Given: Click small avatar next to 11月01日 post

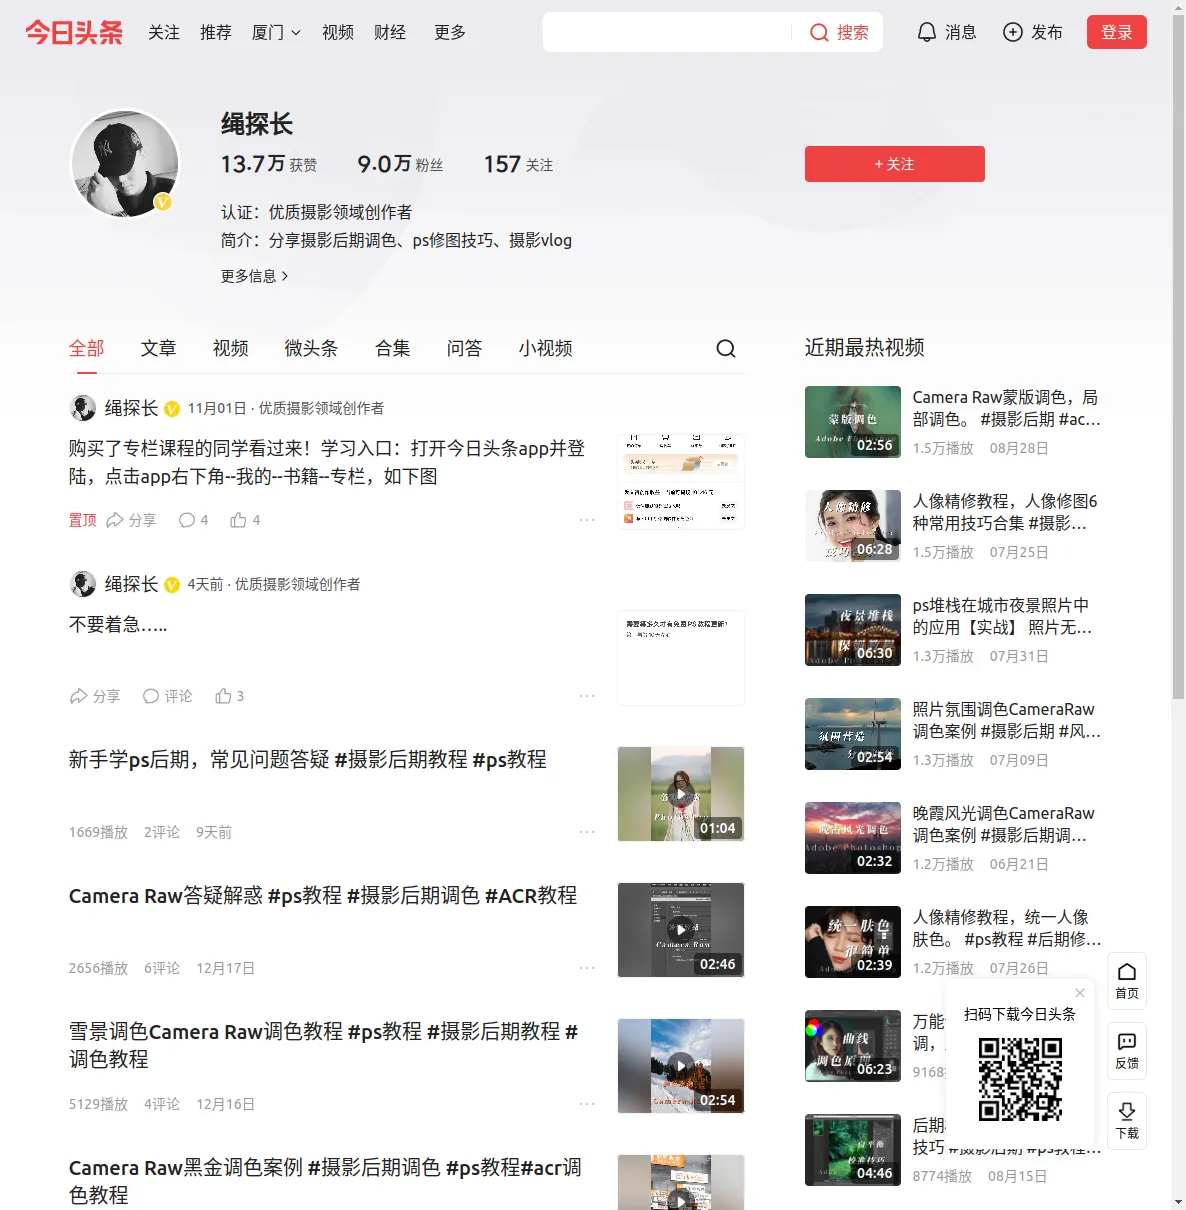Looking at the screenshot, I should [83, 408].
